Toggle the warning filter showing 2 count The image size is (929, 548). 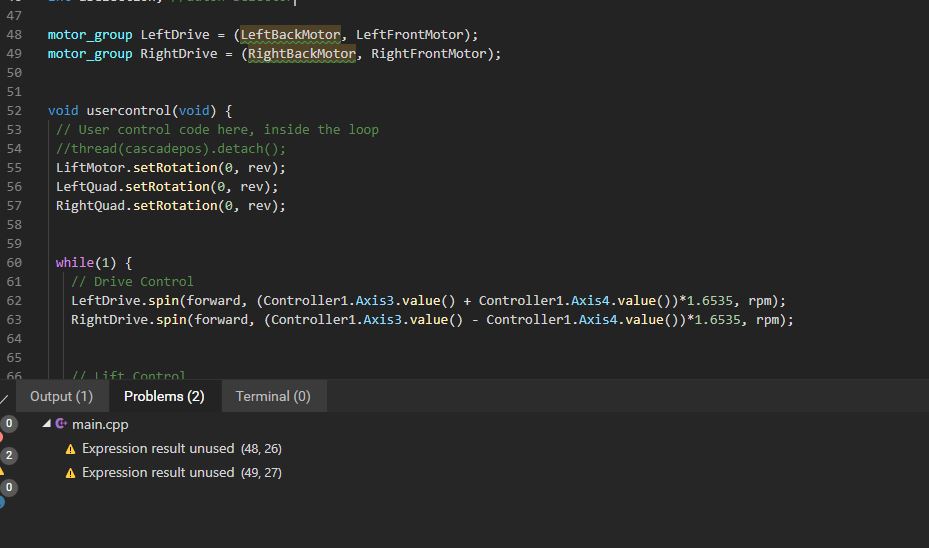(x=9, y=456)
